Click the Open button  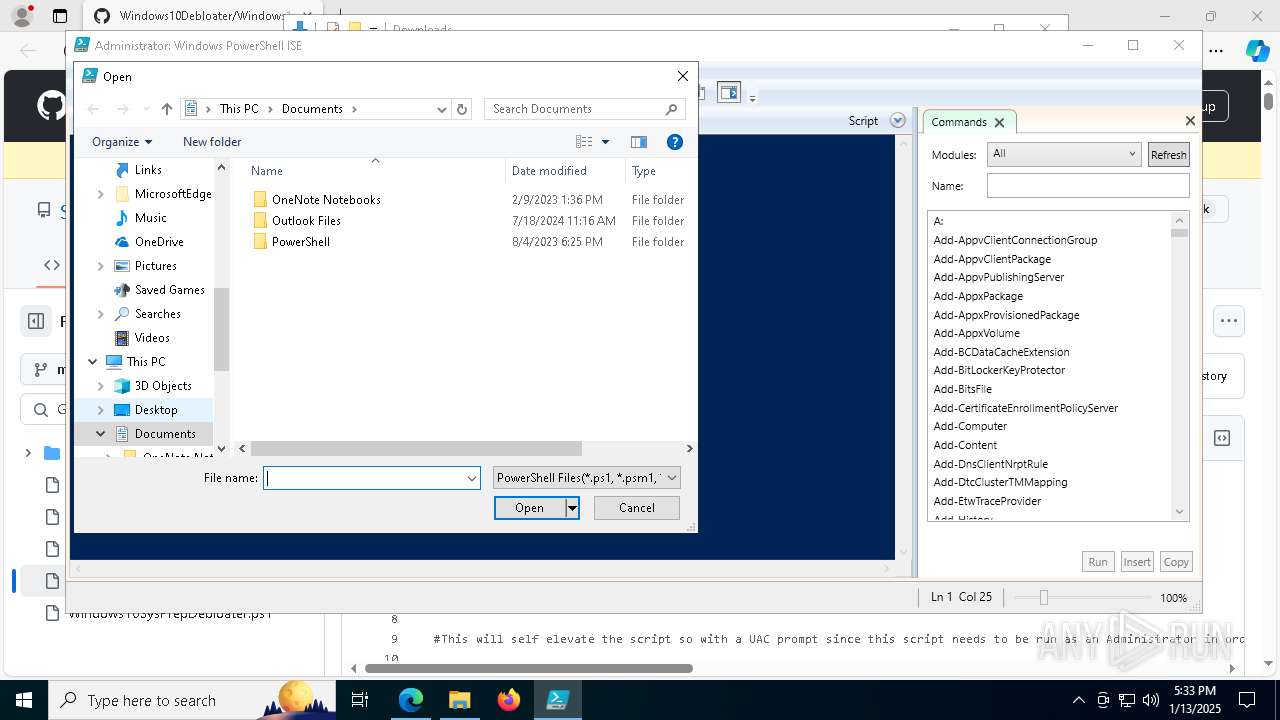[529, 508]
